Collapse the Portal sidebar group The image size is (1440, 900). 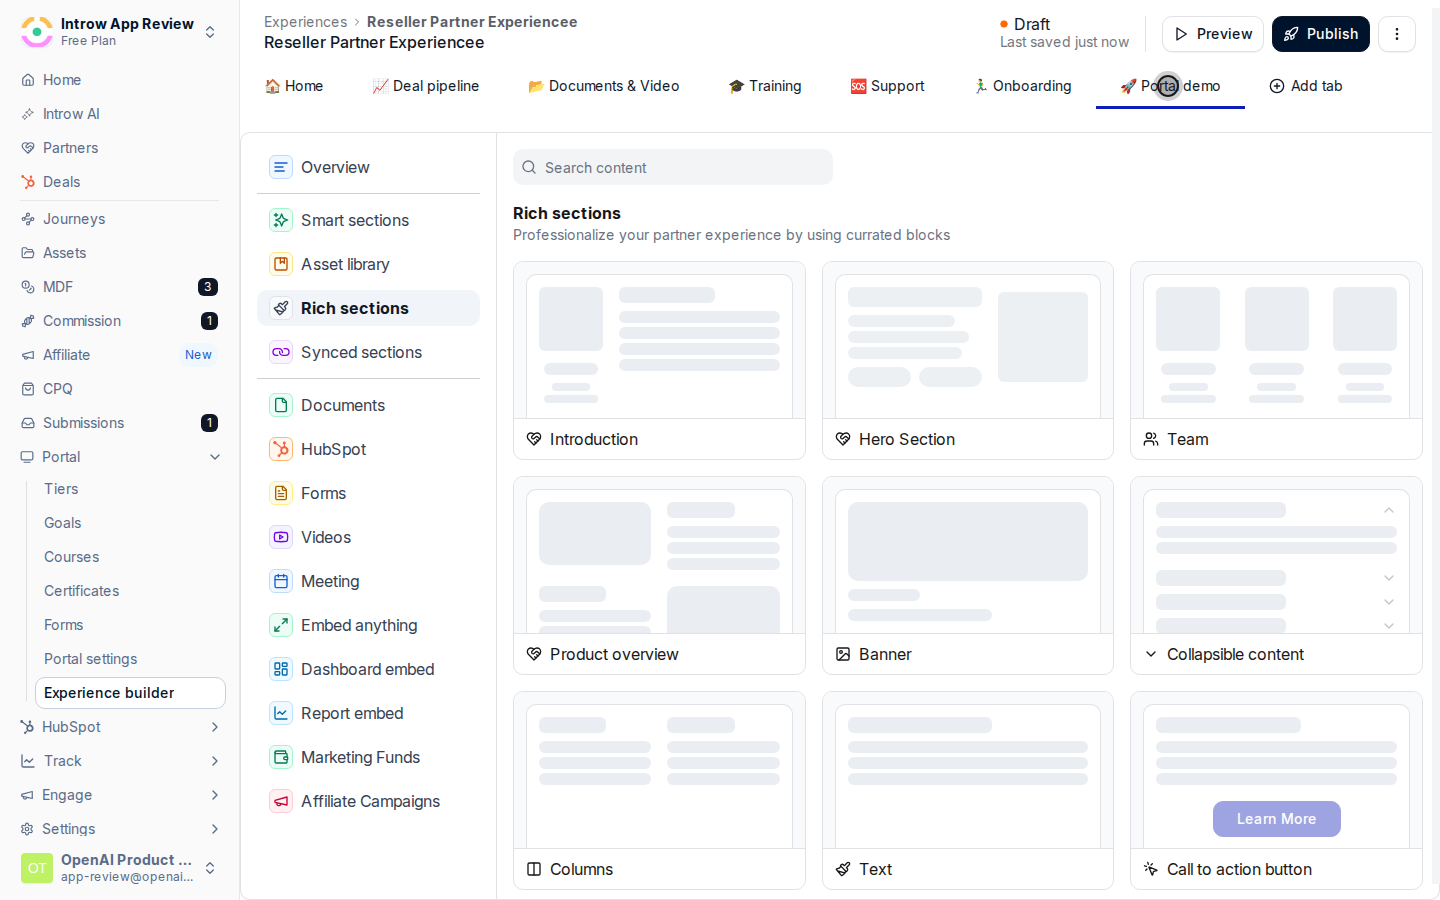point(120,457)
